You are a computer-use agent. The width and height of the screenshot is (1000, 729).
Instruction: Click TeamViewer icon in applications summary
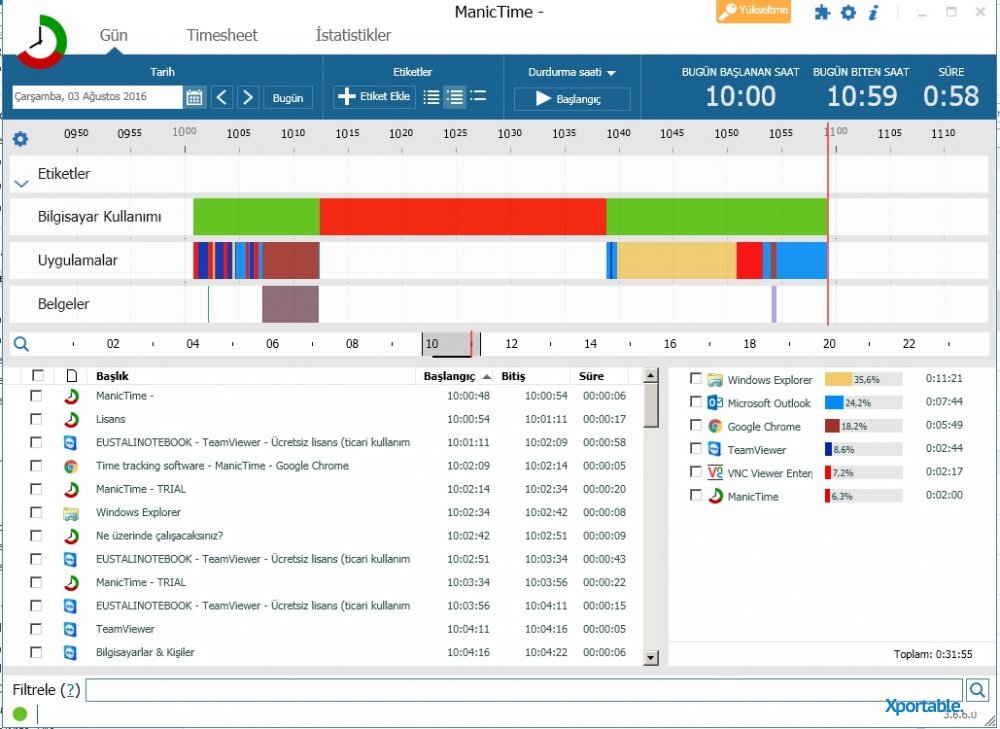click(715, 450)
